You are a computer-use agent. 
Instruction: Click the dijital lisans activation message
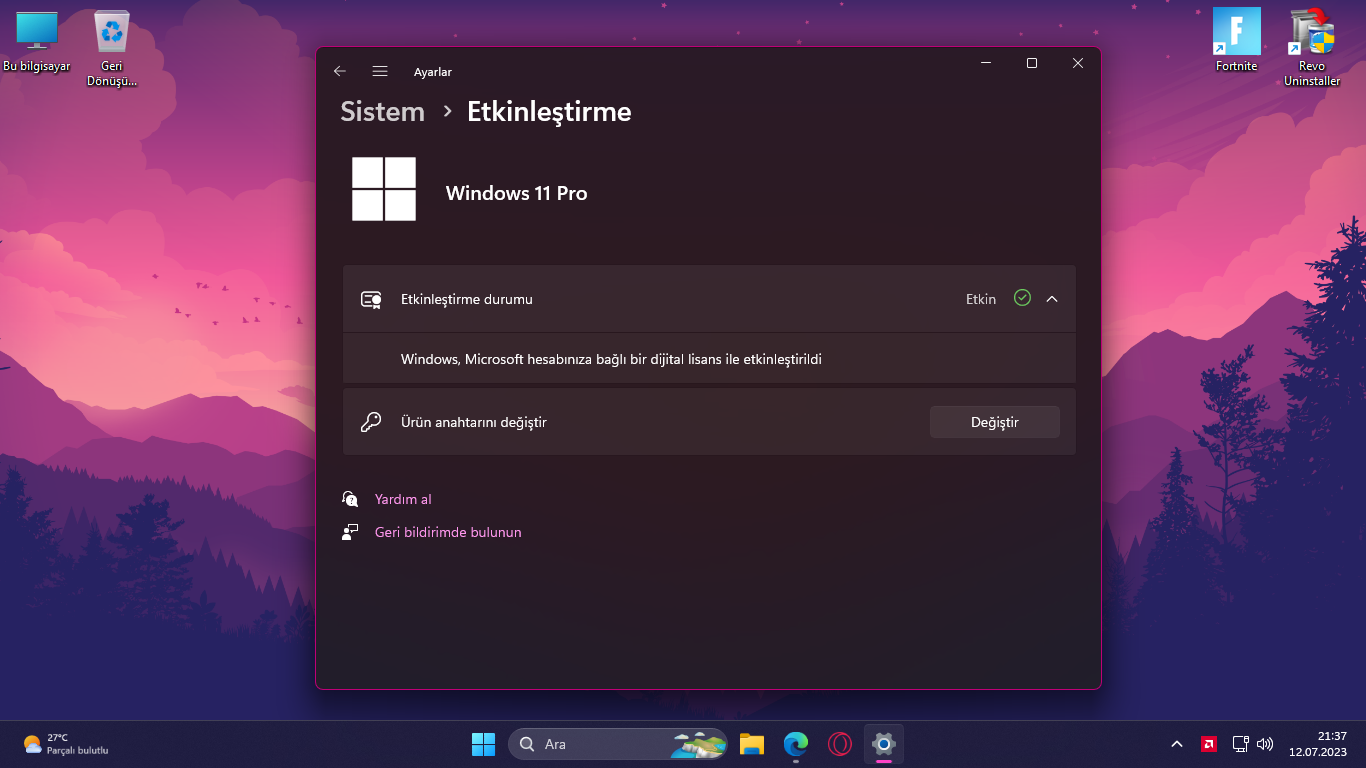pyautogui.click(x=611, y=359)
